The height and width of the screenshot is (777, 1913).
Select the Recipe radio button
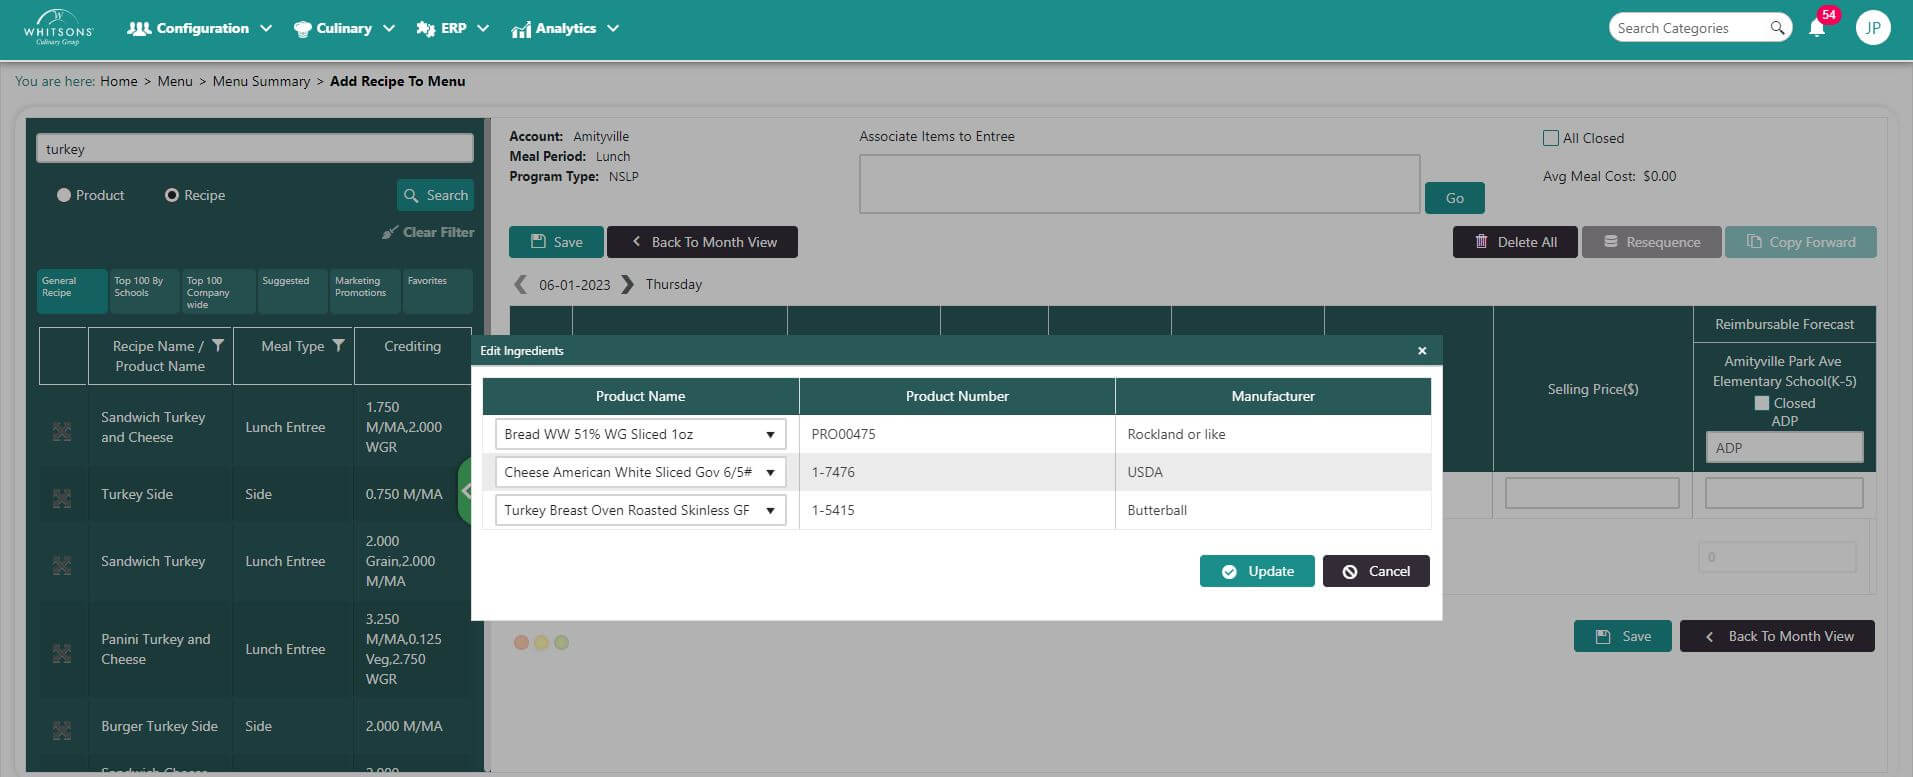pyautogui.click(x=172, y=195)
